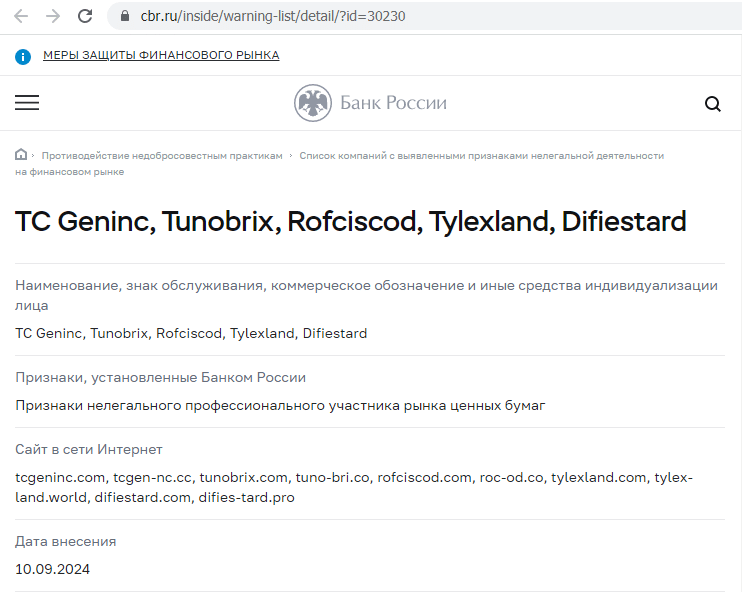Open 'Противодействие недобросовестным практикам' breadcrumb
Image resolution: width=742 pixels, height=592 pixels.
pos(162,156)
